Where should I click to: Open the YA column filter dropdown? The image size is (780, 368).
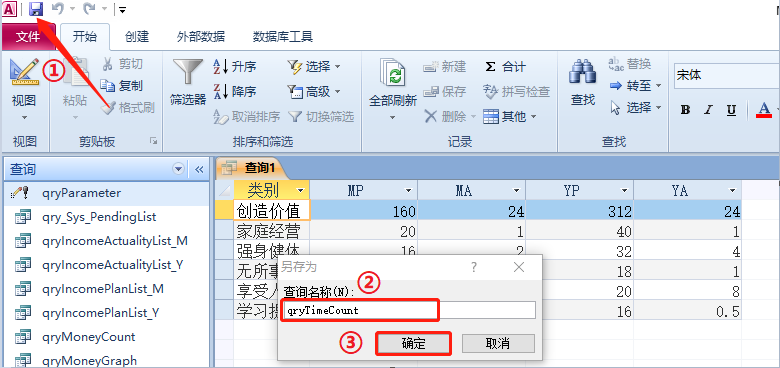pos(732,190)
